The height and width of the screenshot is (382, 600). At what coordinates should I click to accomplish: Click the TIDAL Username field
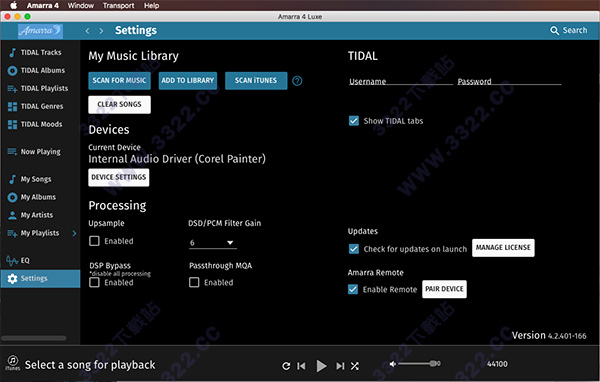[x=401, y=81]
